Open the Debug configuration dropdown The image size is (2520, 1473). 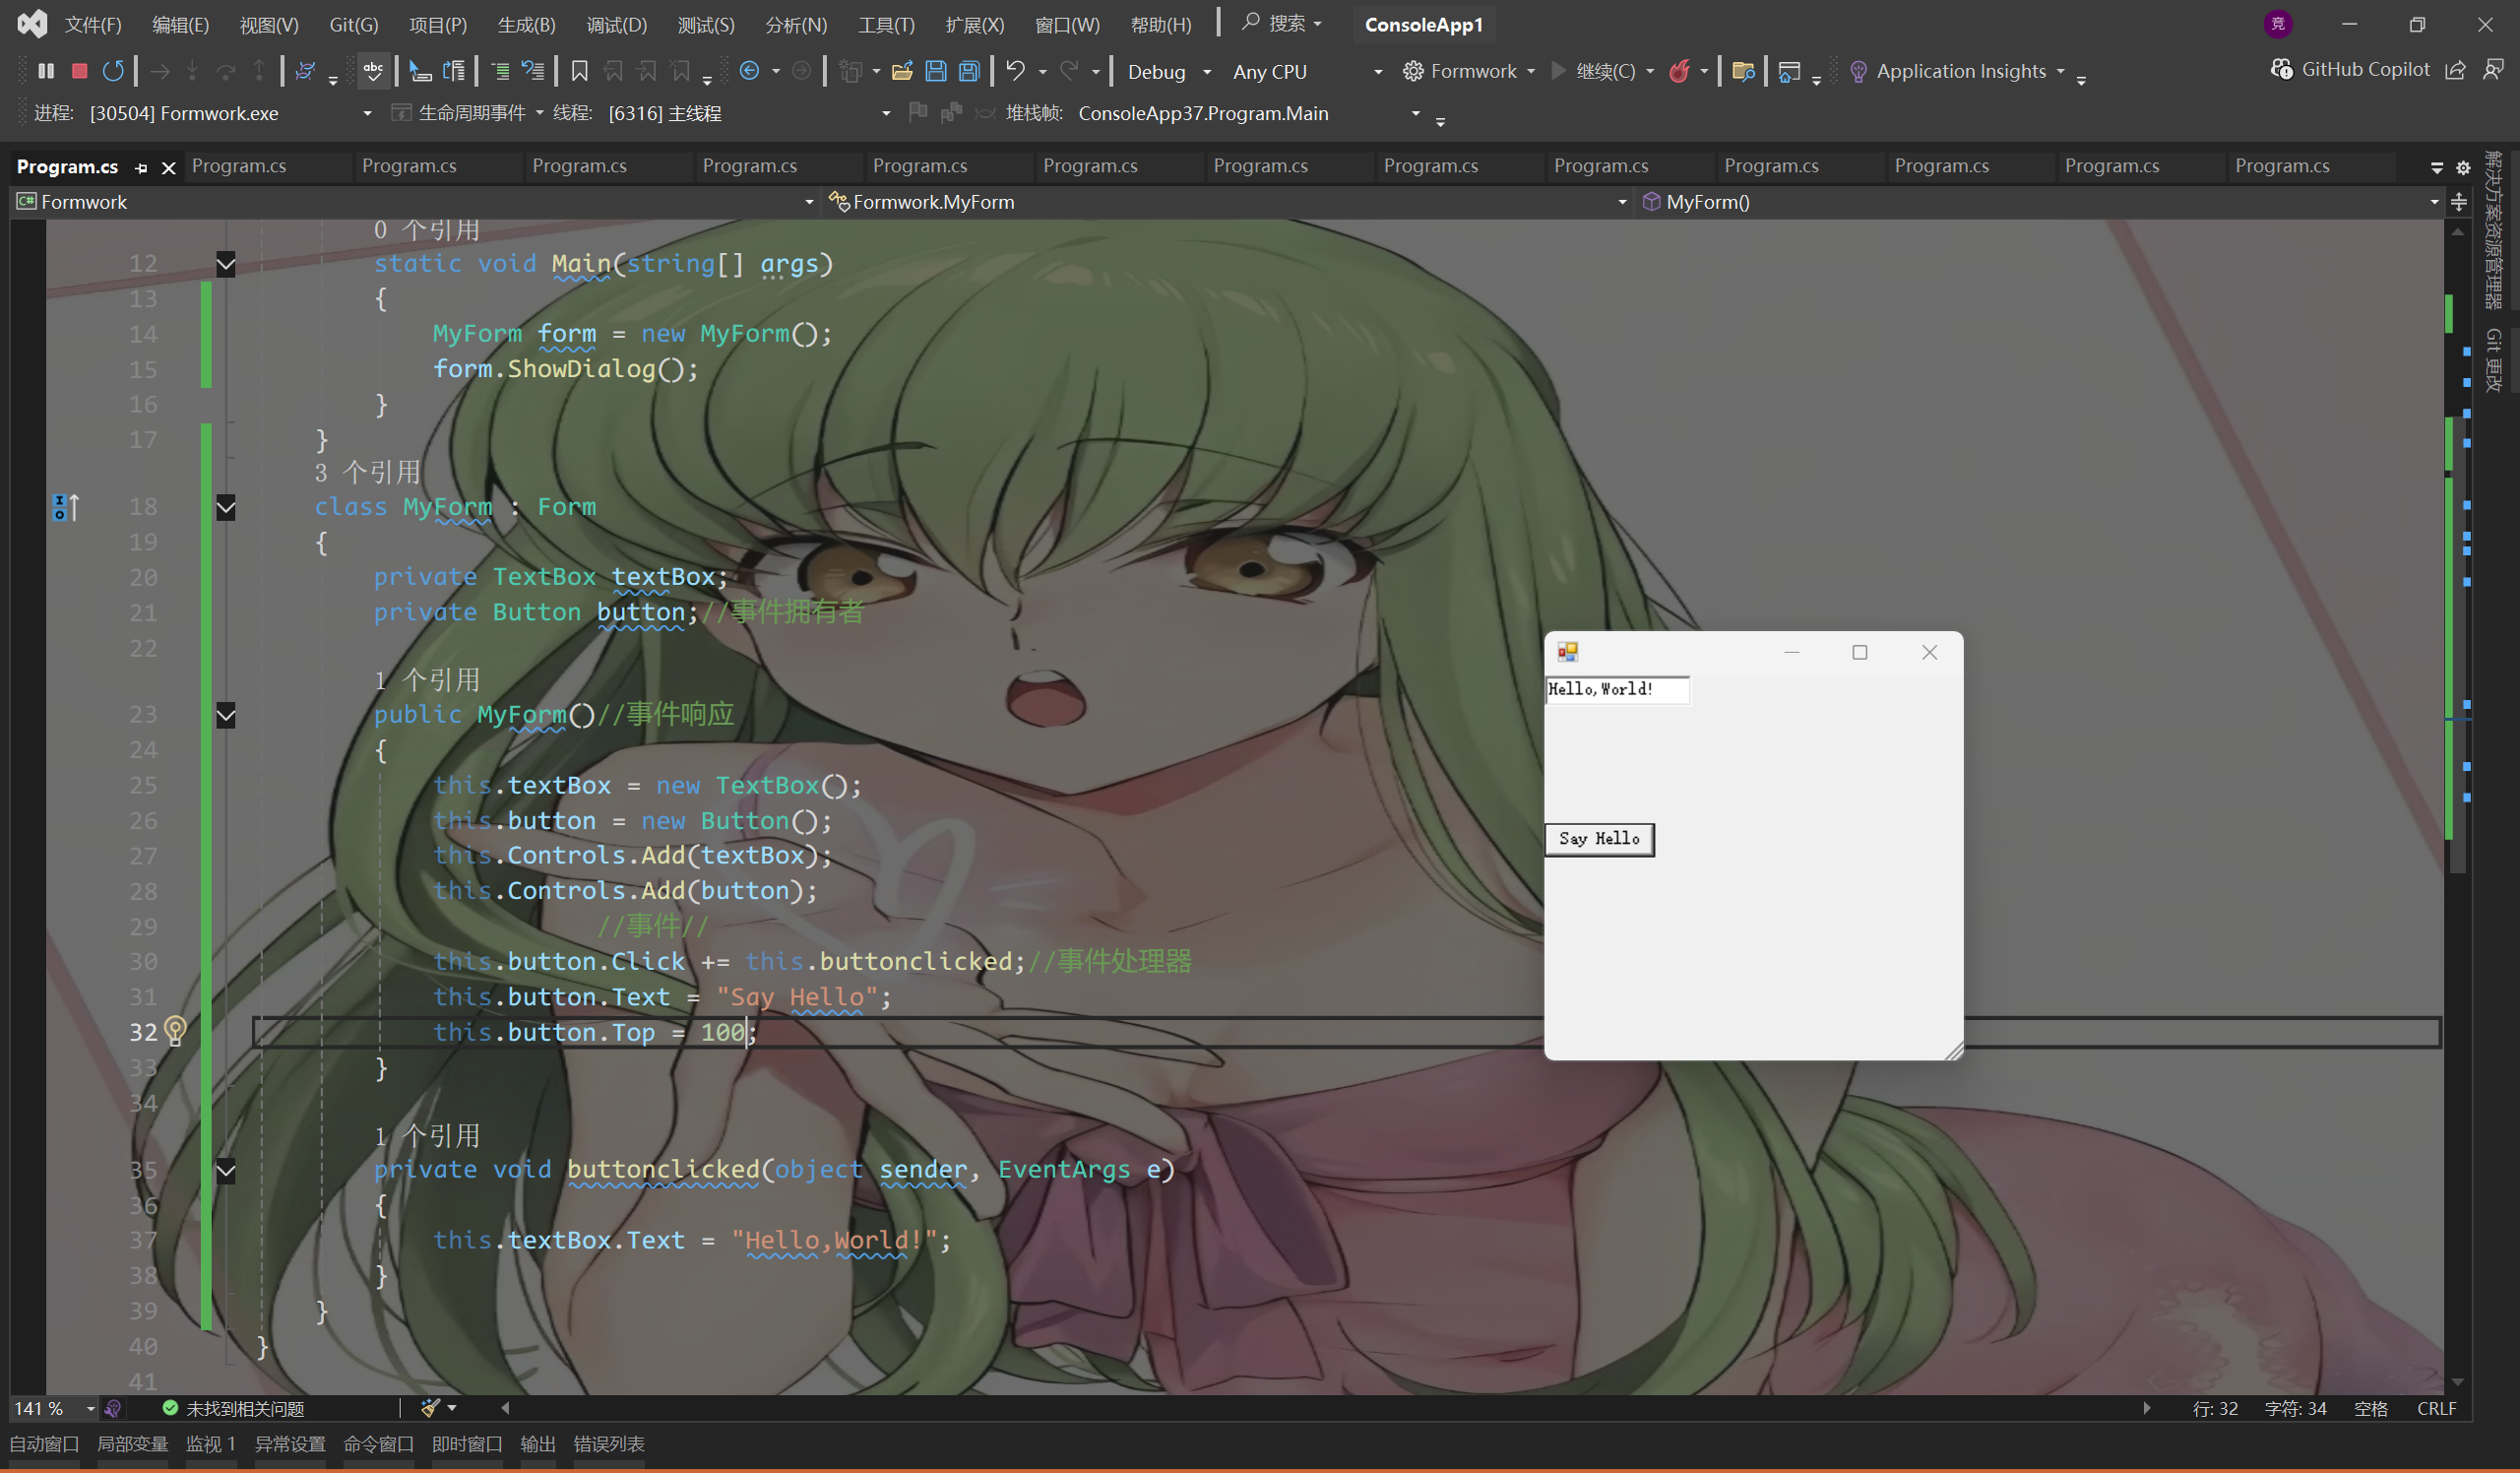[1168, 72]
